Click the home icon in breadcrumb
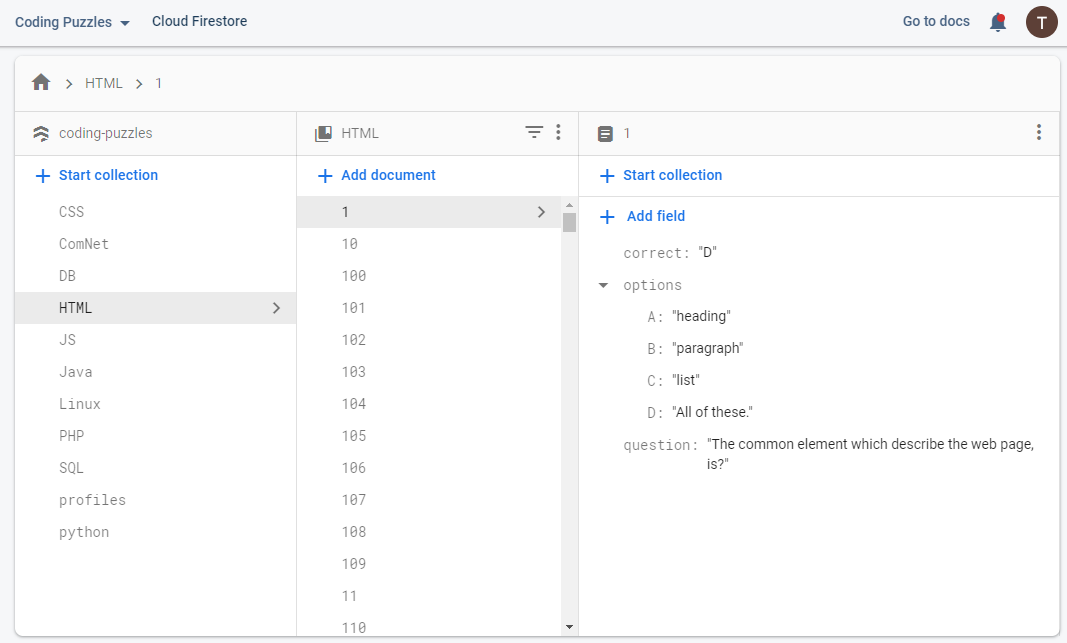This screenshot has height=643, width=1067. pyautogui.click(x=41, y=83)
